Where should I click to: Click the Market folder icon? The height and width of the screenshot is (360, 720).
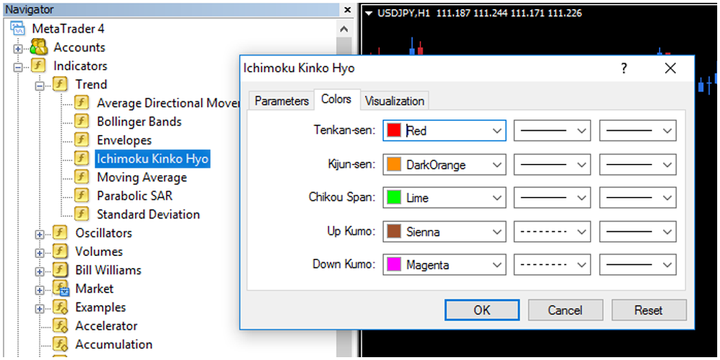click(61, 289)
